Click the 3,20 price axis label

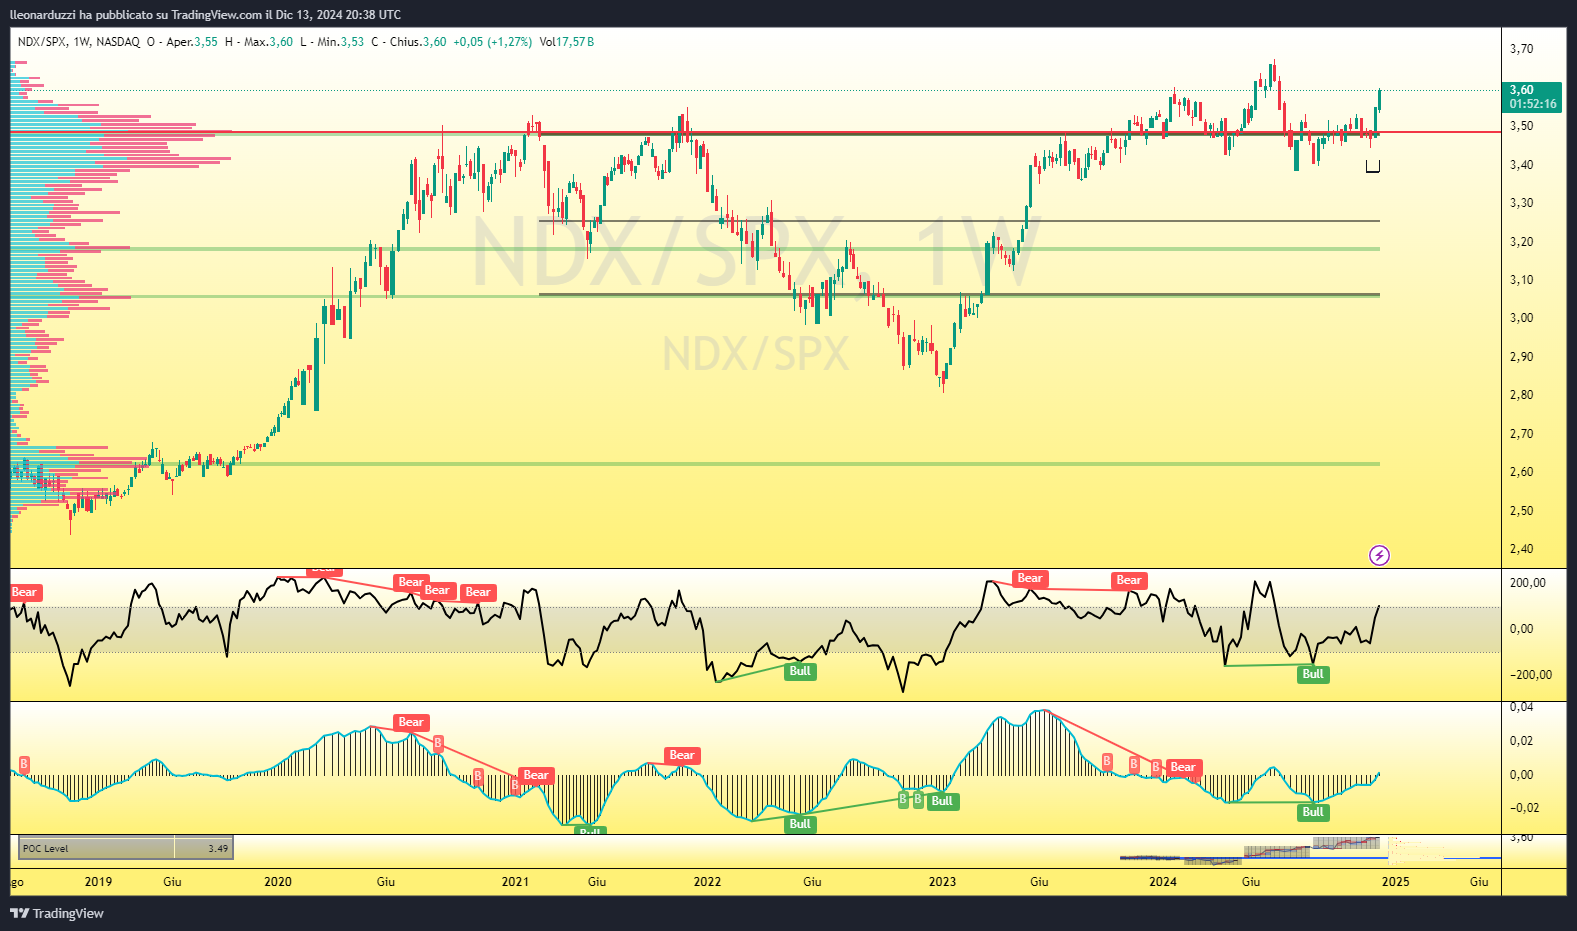1521,242
